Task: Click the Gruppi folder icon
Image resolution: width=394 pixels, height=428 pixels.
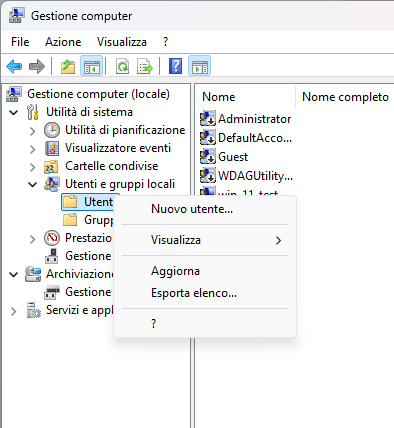Action: pos(70,220)
